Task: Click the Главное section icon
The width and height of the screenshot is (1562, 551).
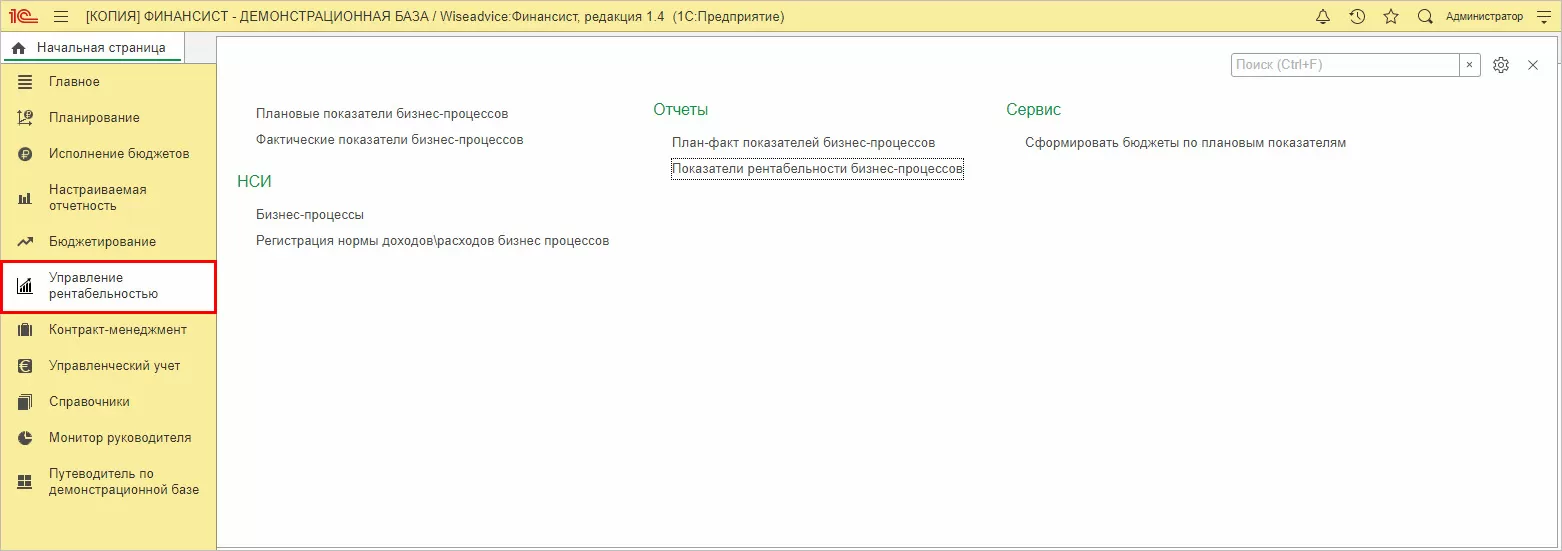Action: [25, 82]
